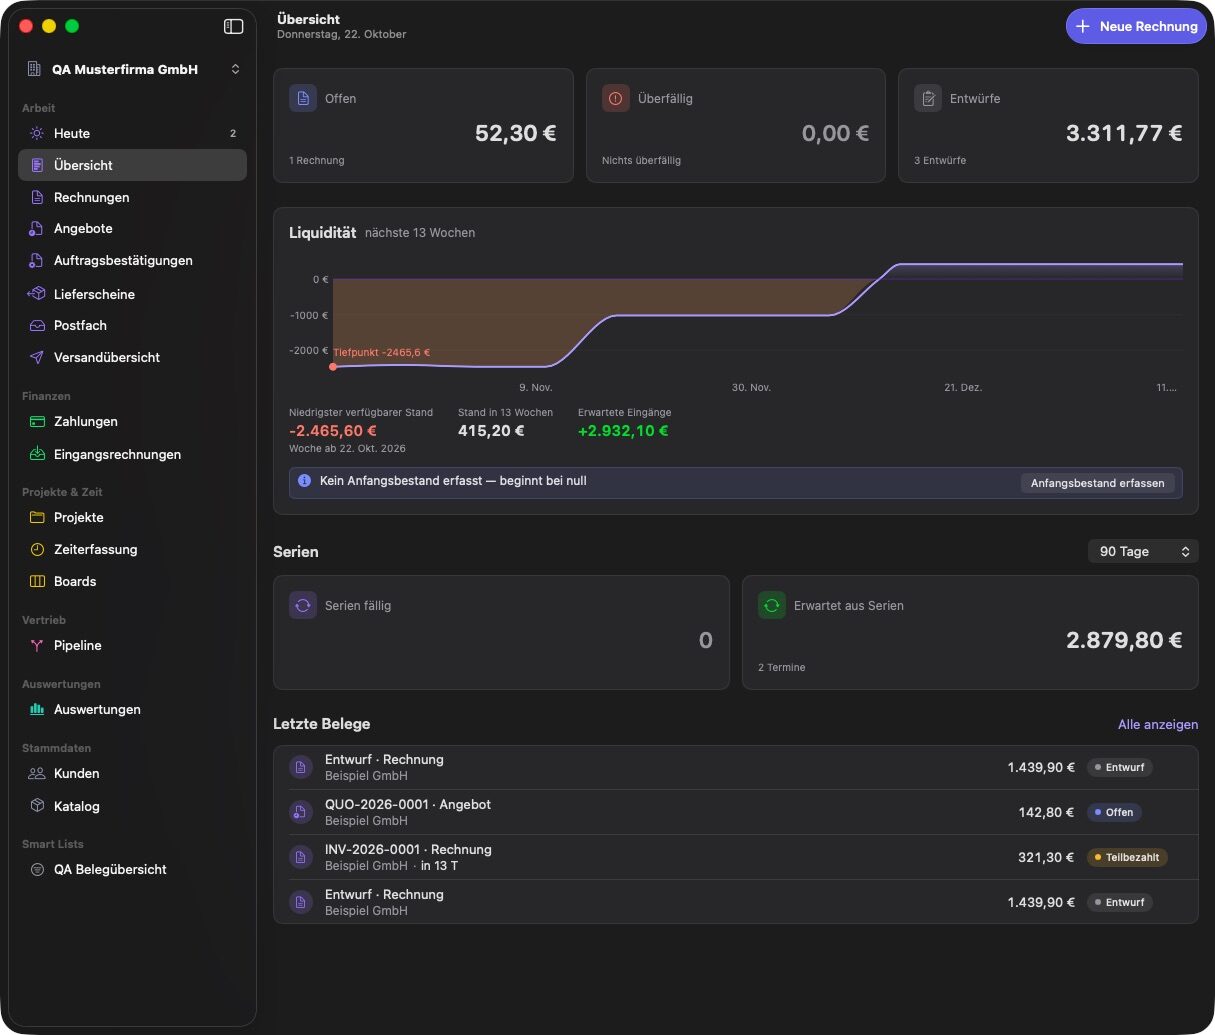
Task: Click the 415,20 € Stand in 13 Wochen value
Action: [x=491, y=431]
